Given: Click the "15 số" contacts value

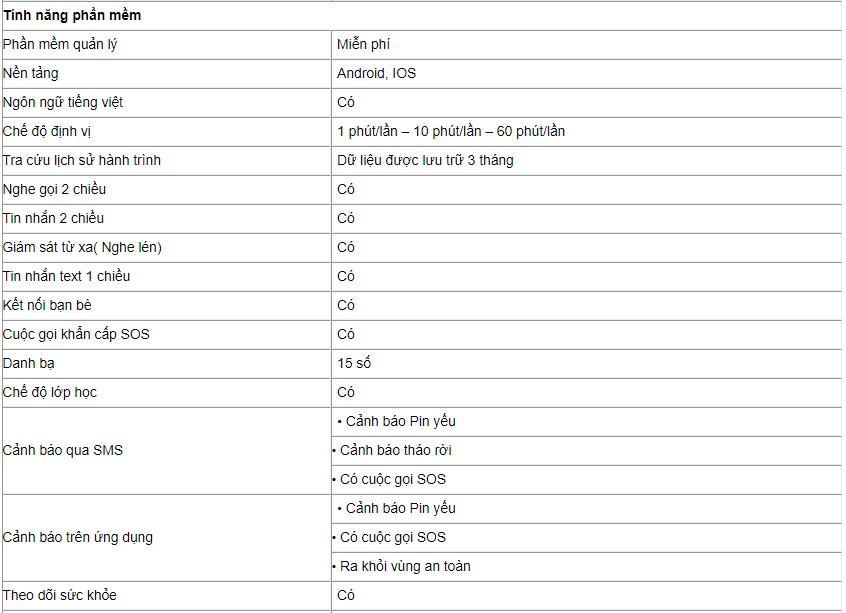Looking at the screenshot, I should (x=354, y=363).
